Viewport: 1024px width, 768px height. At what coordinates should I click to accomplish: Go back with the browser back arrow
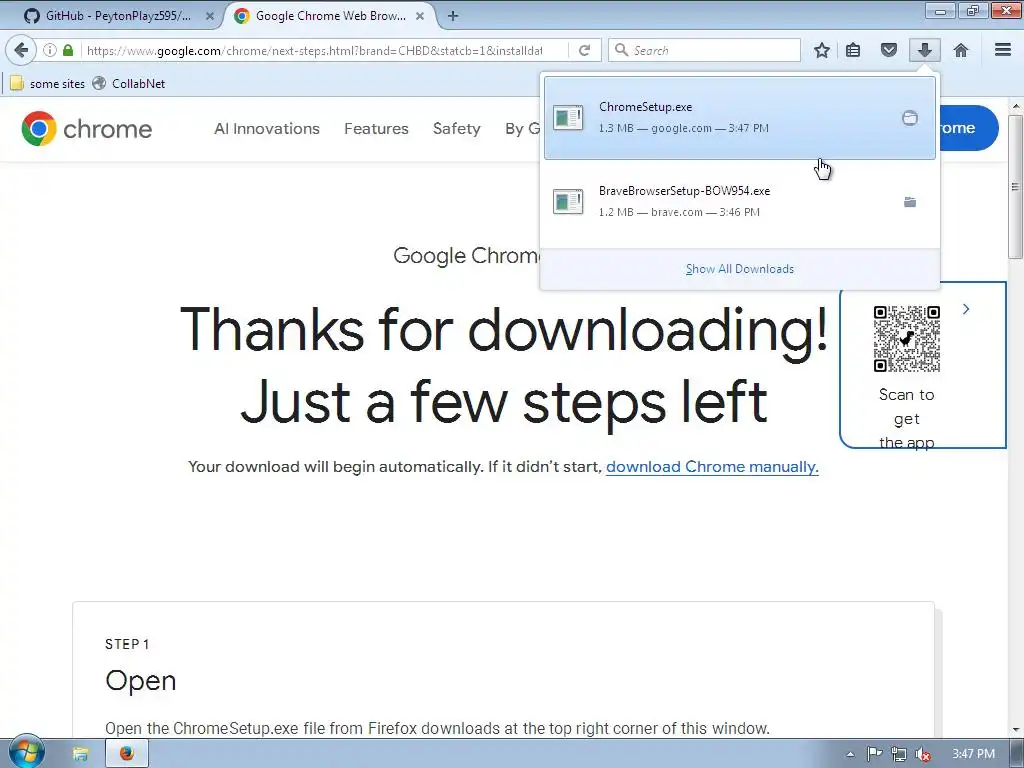(21, 50)
